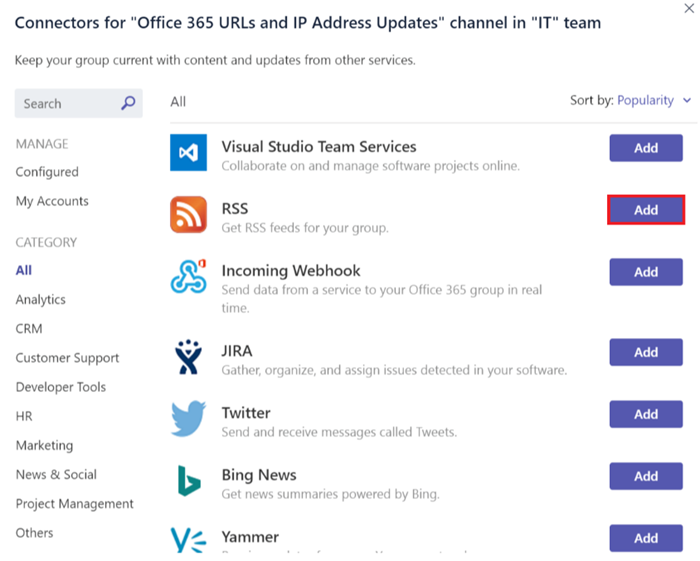
Task: Click the 'All' heading above connector list
Action: pos(178,102)
